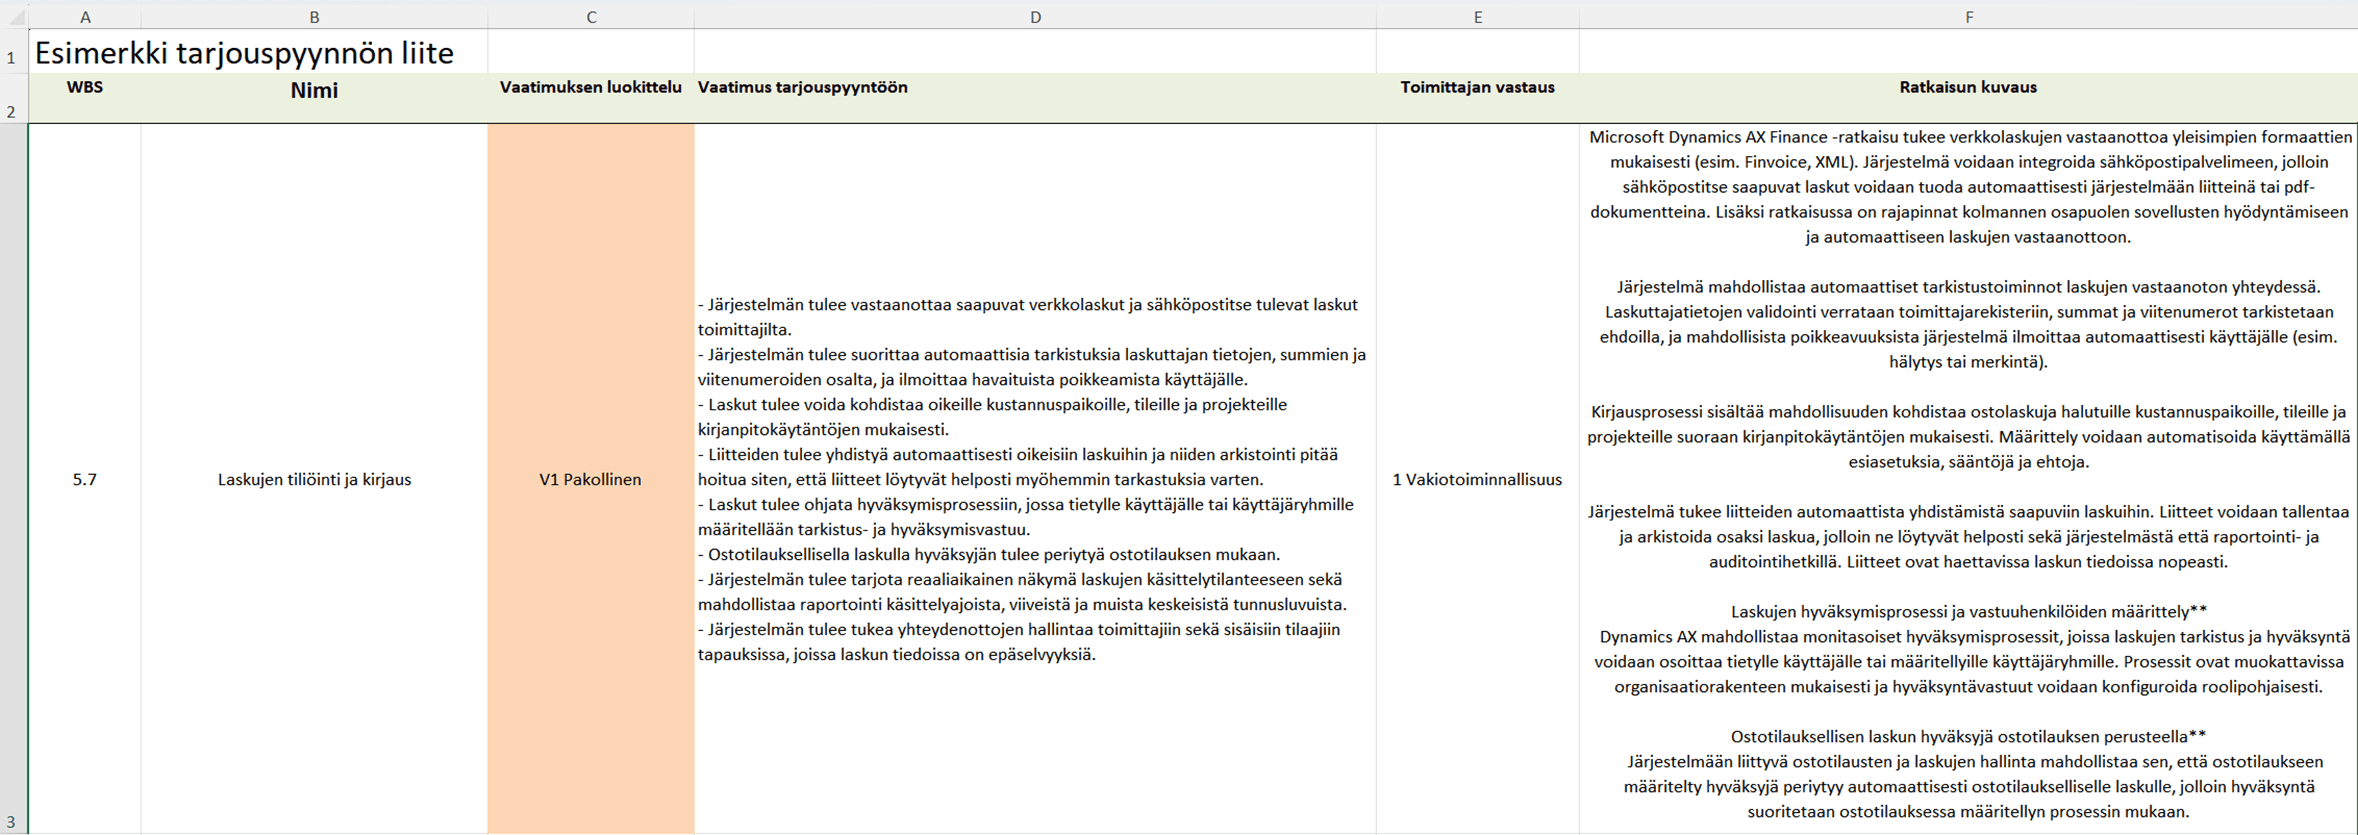Select row 3 header

coord(12,820)
